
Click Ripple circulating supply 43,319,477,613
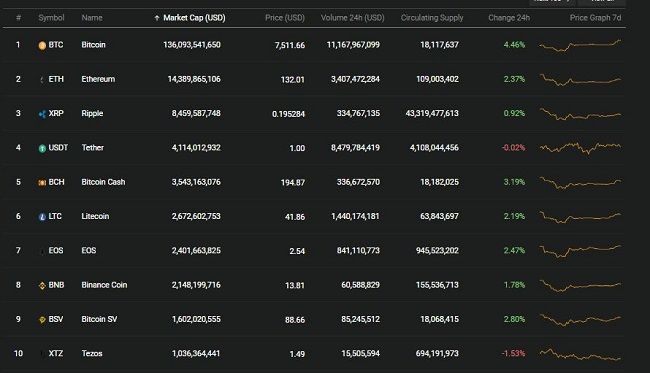pos(432,114)
